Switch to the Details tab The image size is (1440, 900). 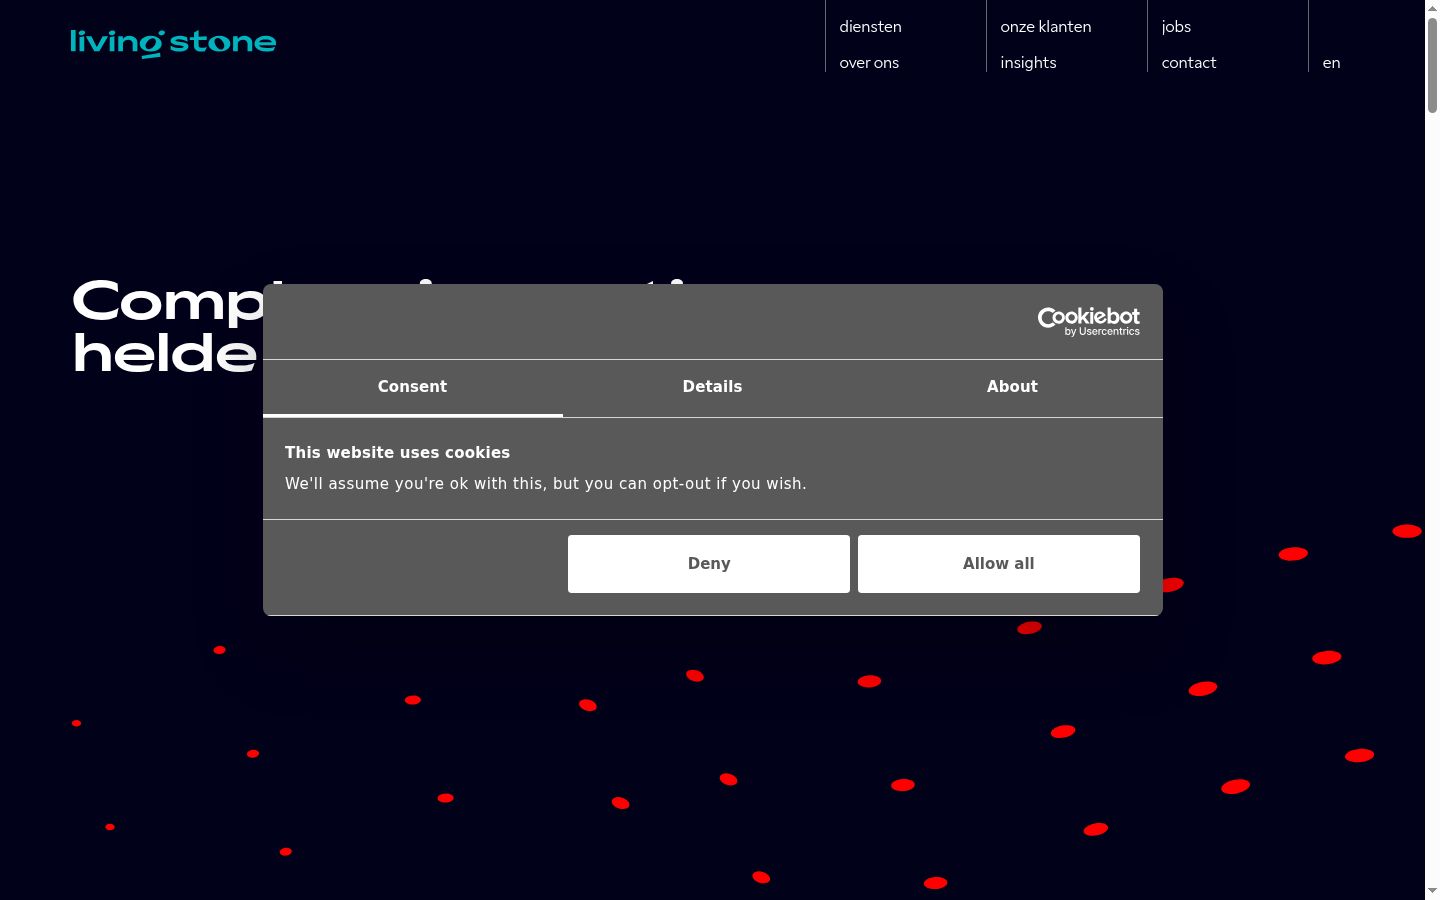coord(712,387)
